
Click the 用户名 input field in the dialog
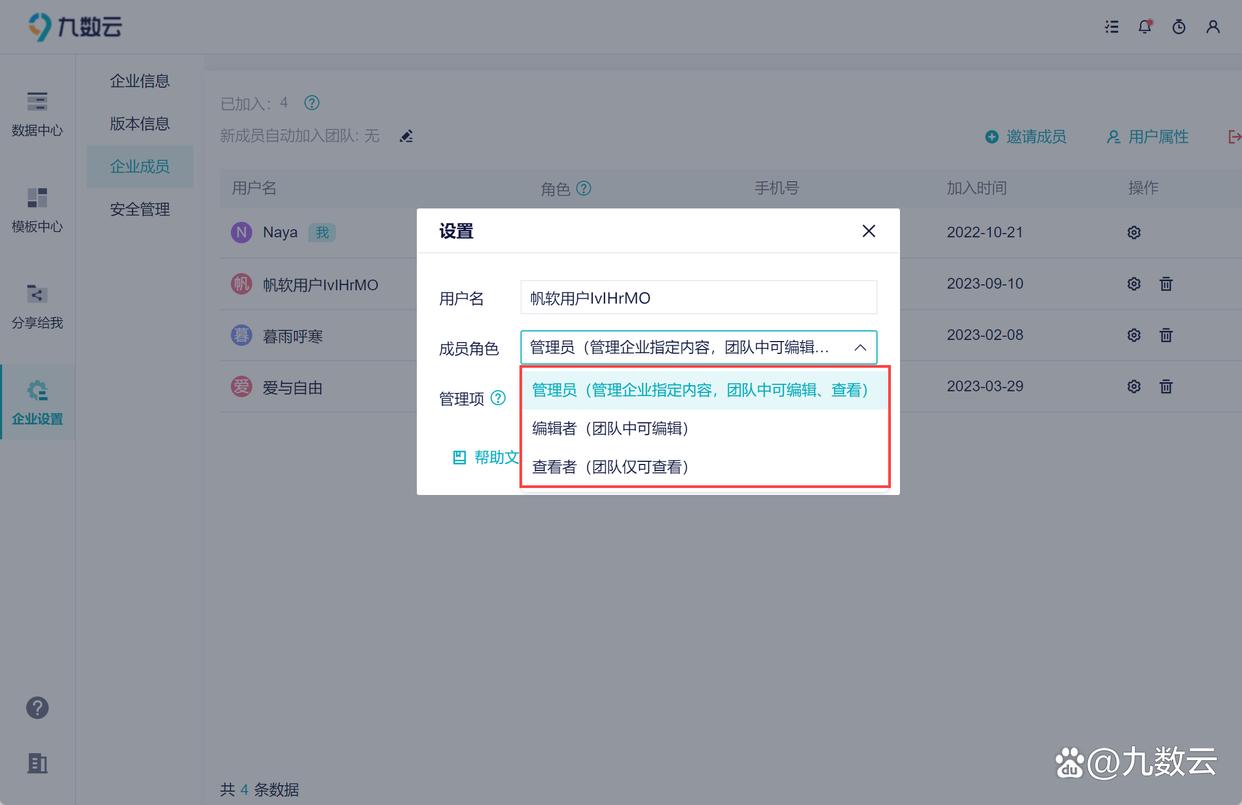(x=697, y=297)
